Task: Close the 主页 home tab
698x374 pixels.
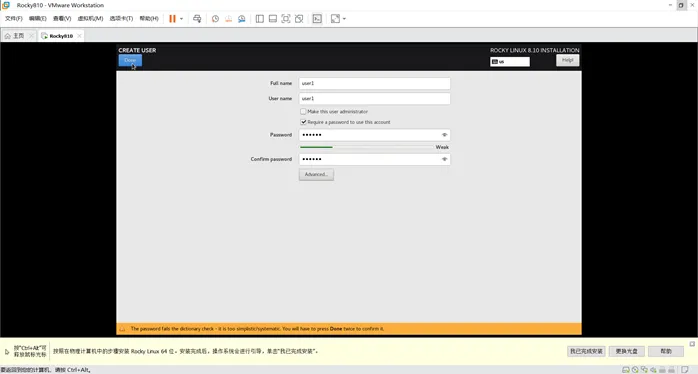Action: click(31, 36)
